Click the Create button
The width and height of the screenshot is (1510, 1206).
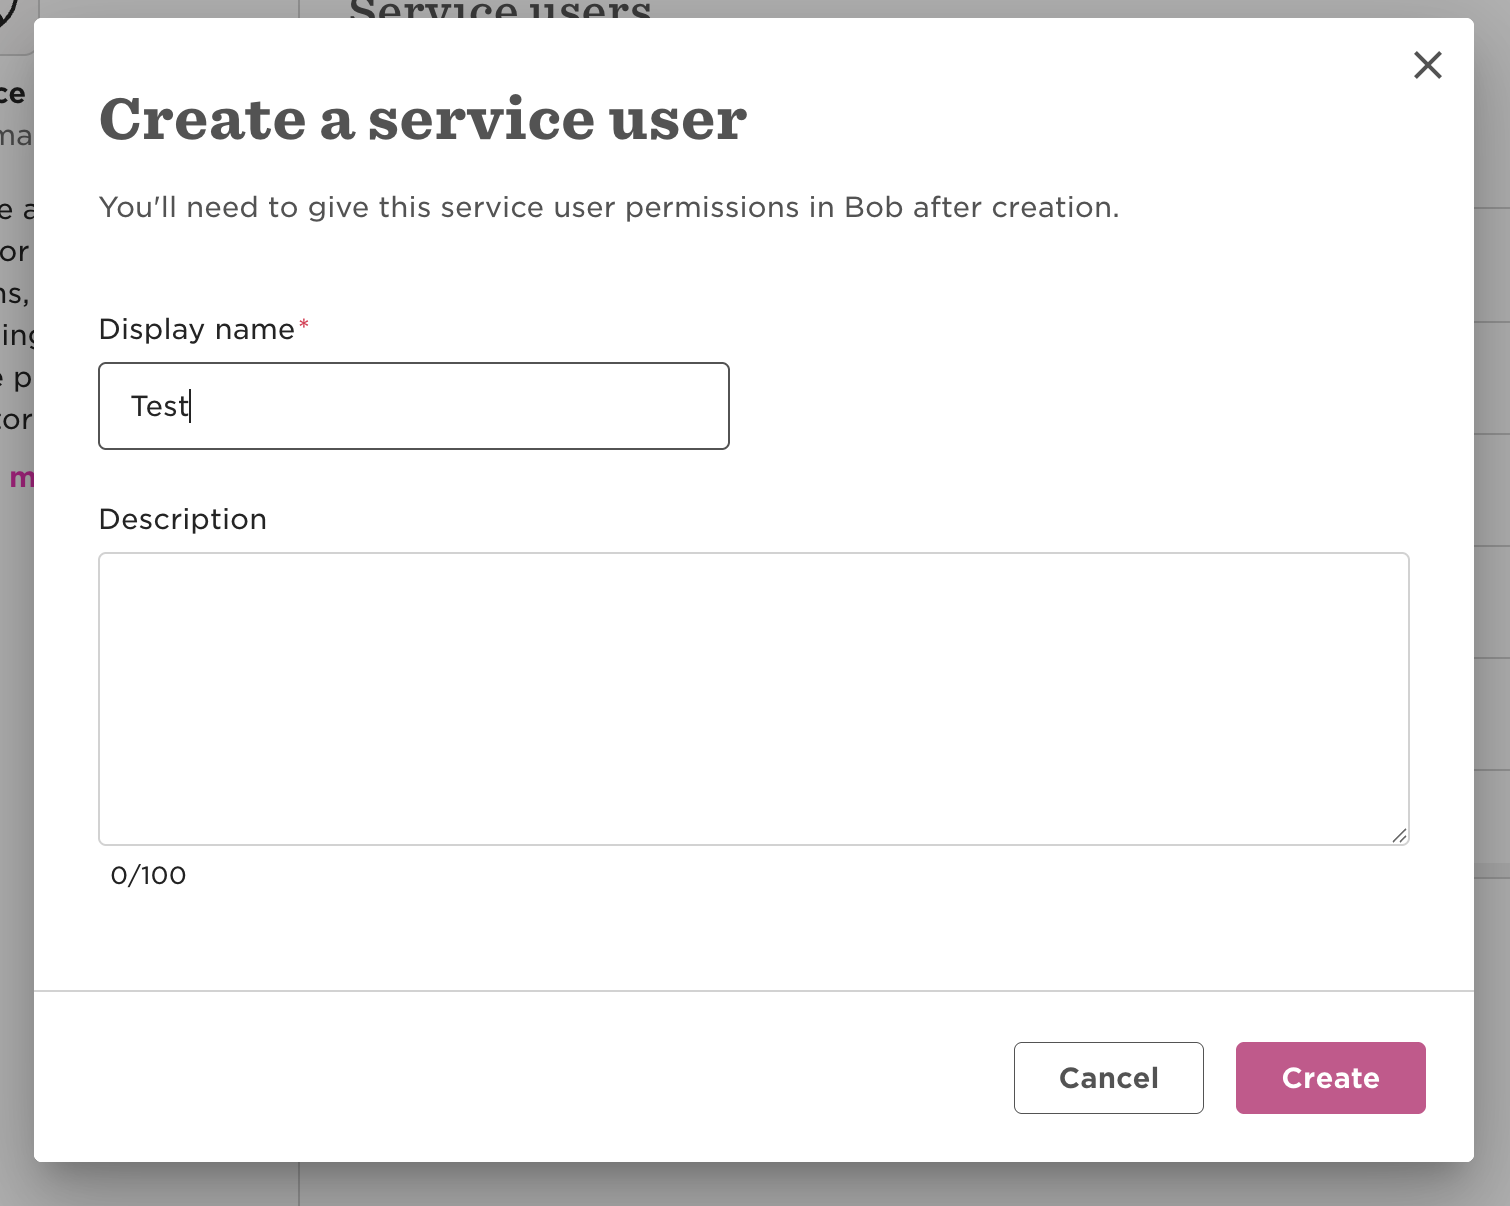pos(1330,1078)
